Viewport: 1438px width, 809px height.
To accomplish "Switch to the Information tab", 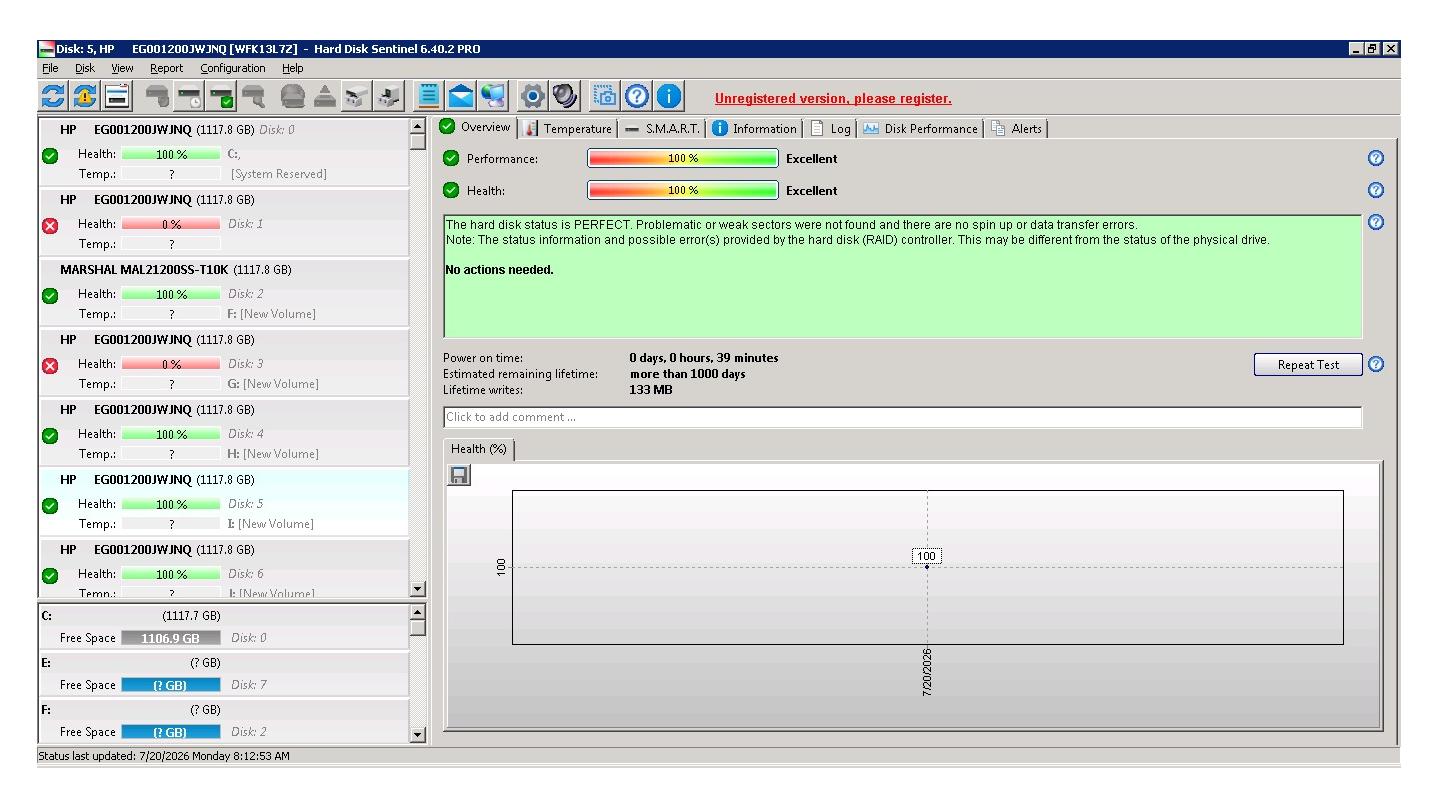I will tap(754, 128).
